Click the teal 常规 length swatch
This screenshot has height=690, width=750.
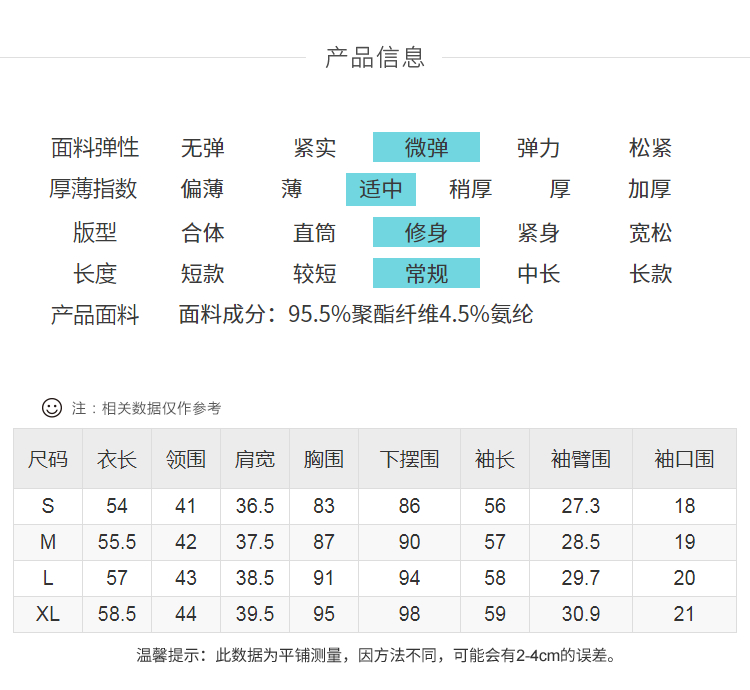(426, 273)
